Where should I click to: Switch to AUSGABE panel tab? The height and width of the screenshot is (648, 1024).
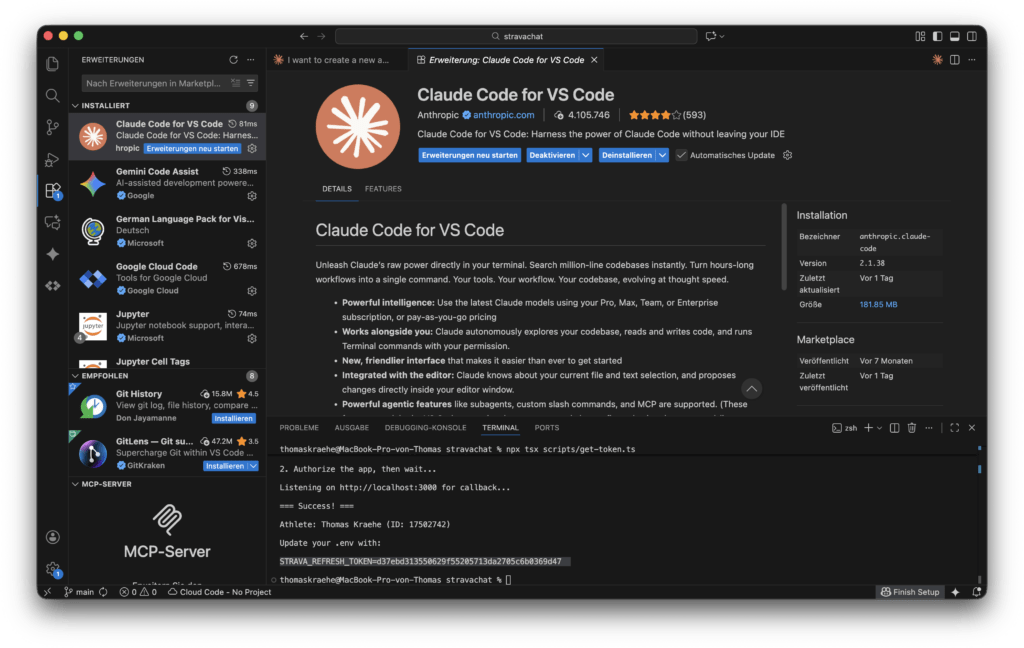[x=352, y=428]
